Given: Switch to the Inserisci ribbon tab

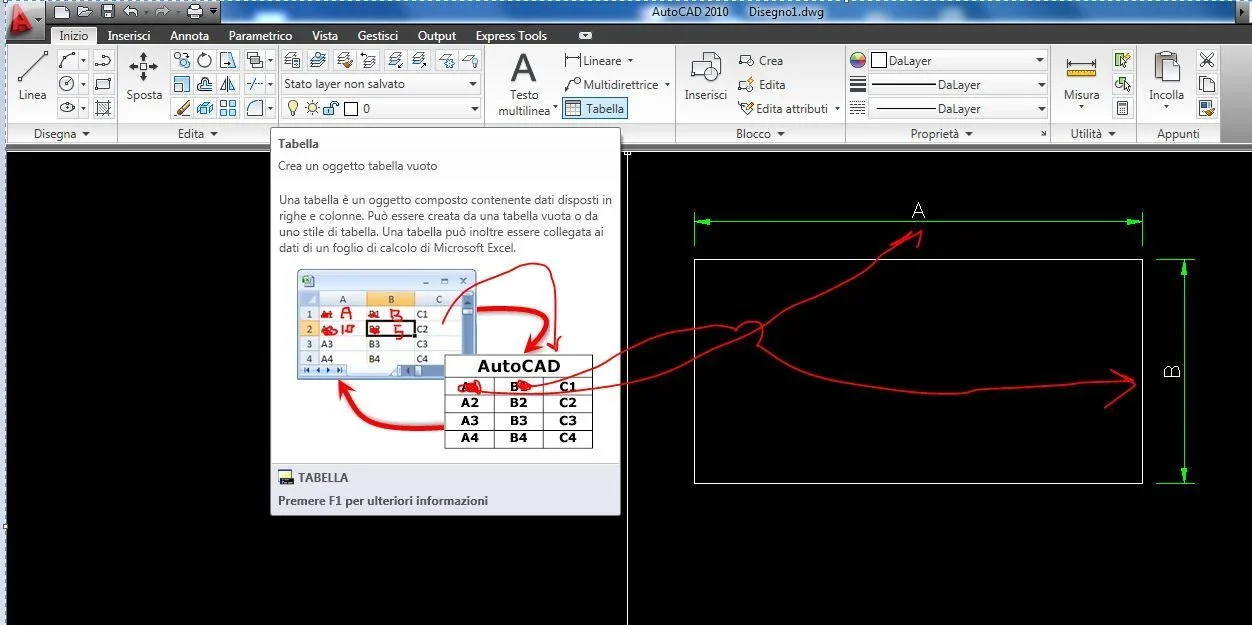Looking at the screenshot, I should (129, 36).
